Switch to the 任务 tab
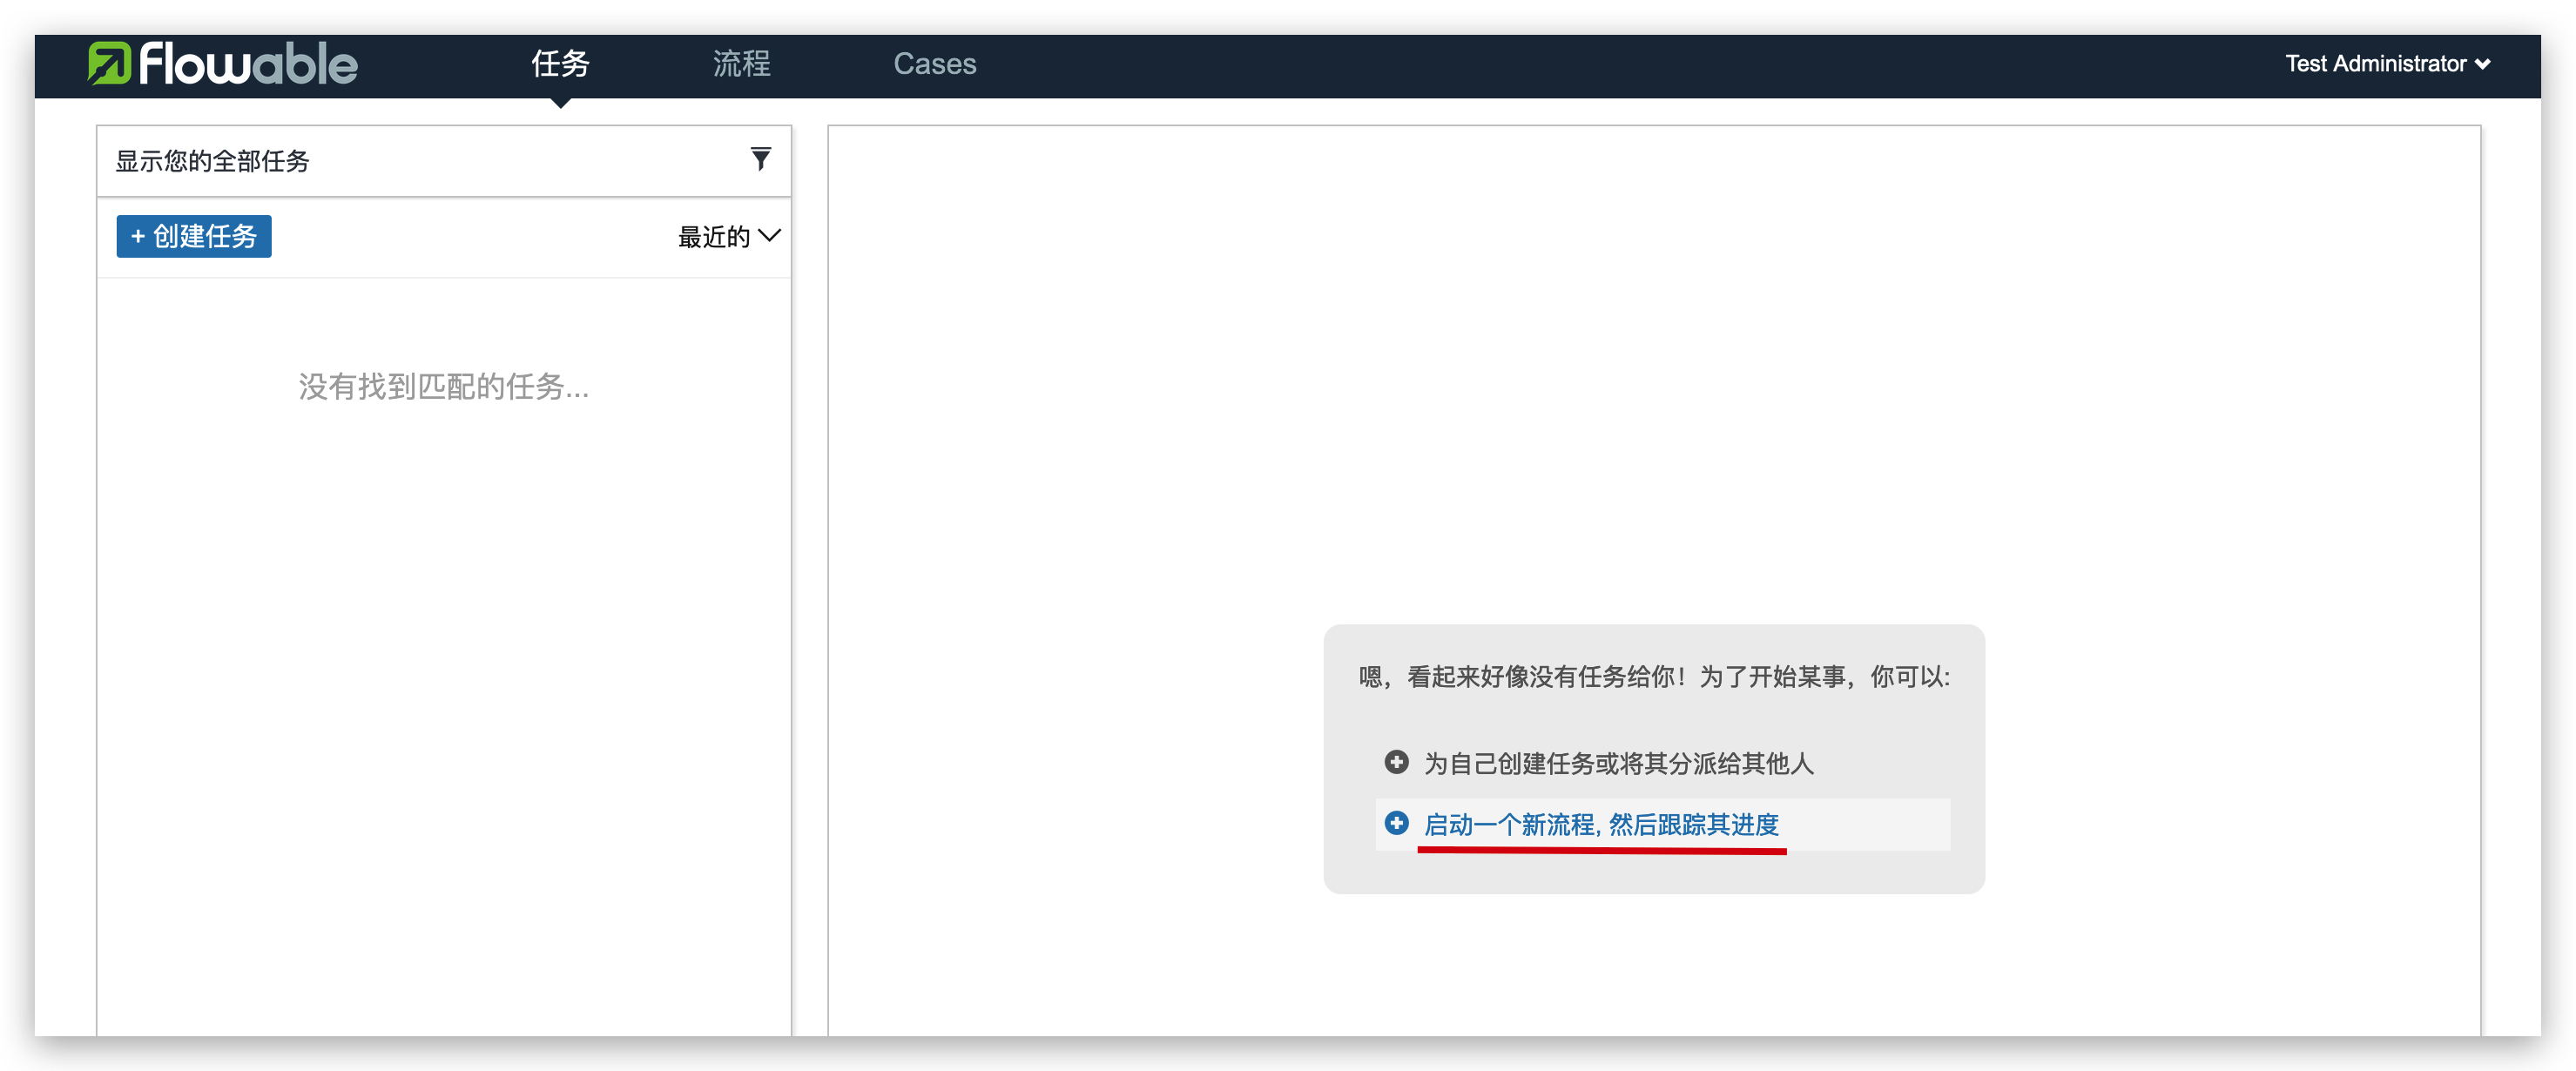2576x1071 pixels. pos(560,64)
